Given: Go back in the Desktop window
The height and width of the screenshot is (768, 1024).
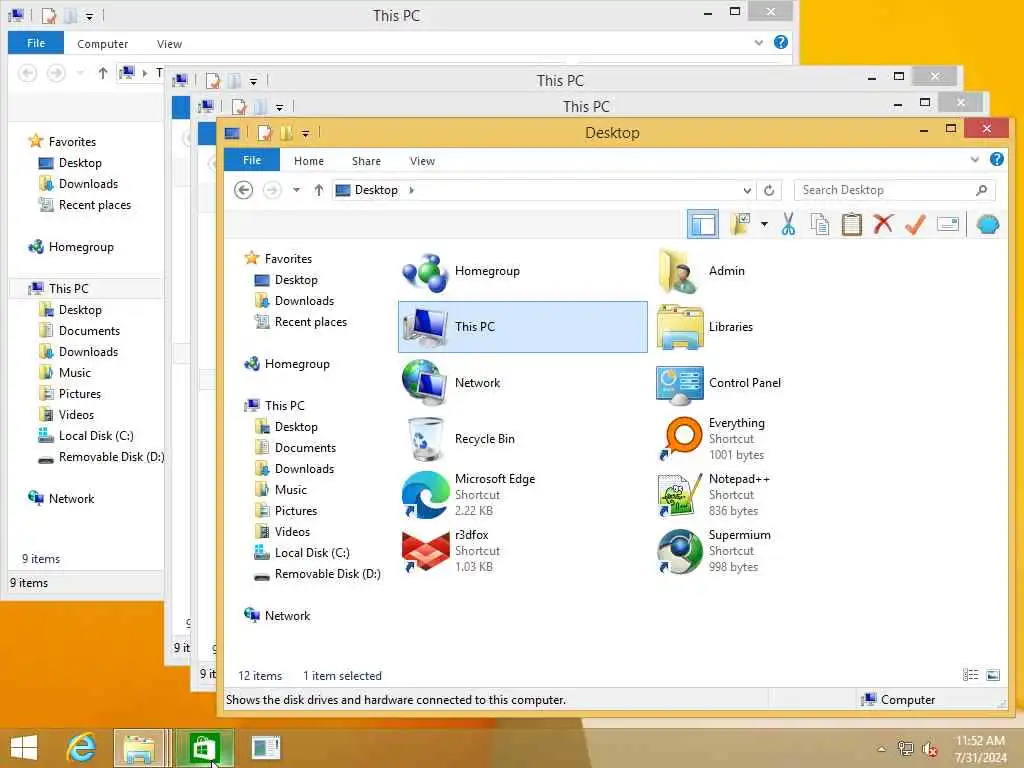Looking at the screenshot, I should click(x=244, y=190).
